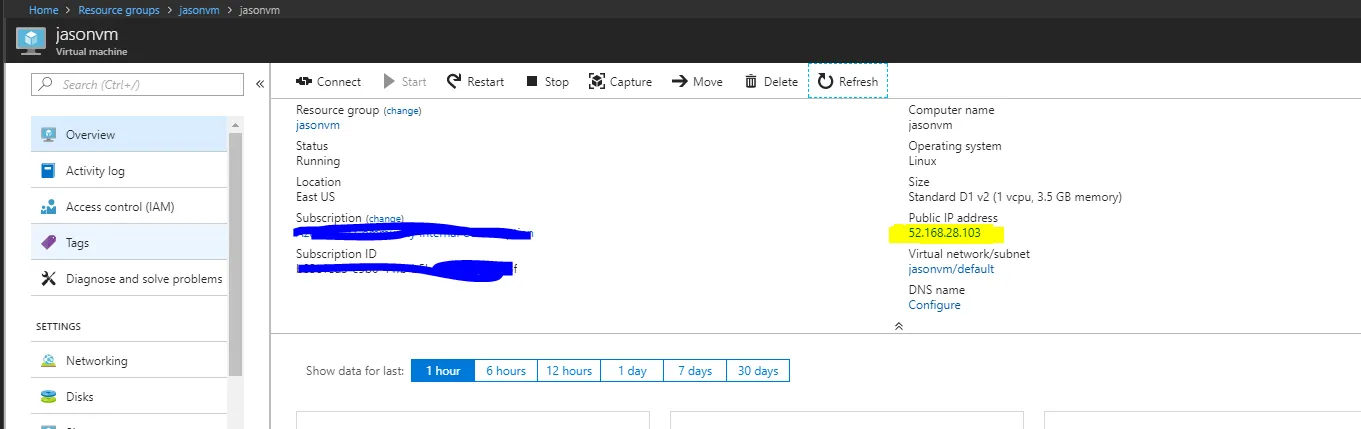Viewport: 1361px width, 429px height.
Task: Click the Disks icon in Settings
Action: (x=48, y=397)
